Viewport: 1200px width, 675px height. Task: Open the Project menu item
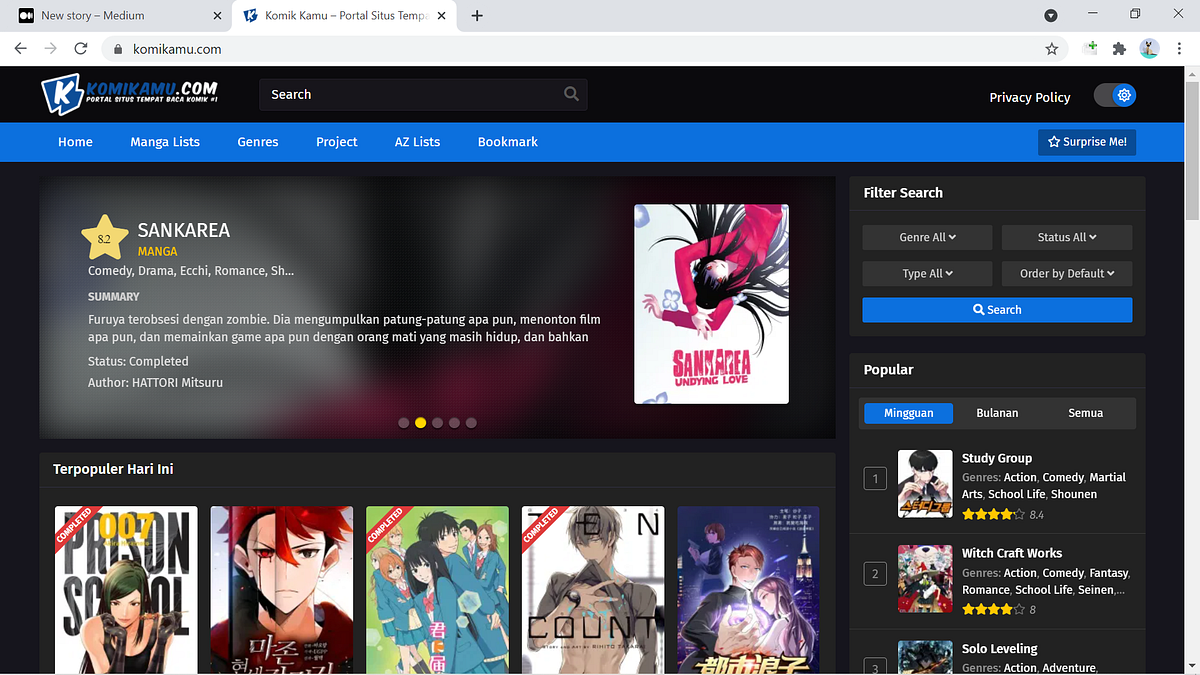(337, 142)
